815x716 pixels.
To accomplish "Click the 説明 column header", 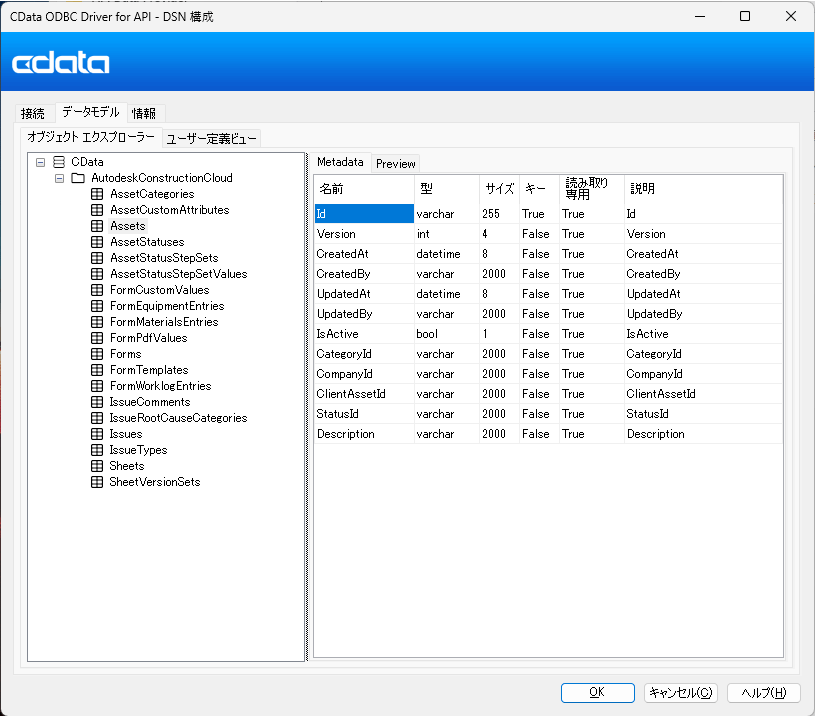I will (x=703, y=189).
